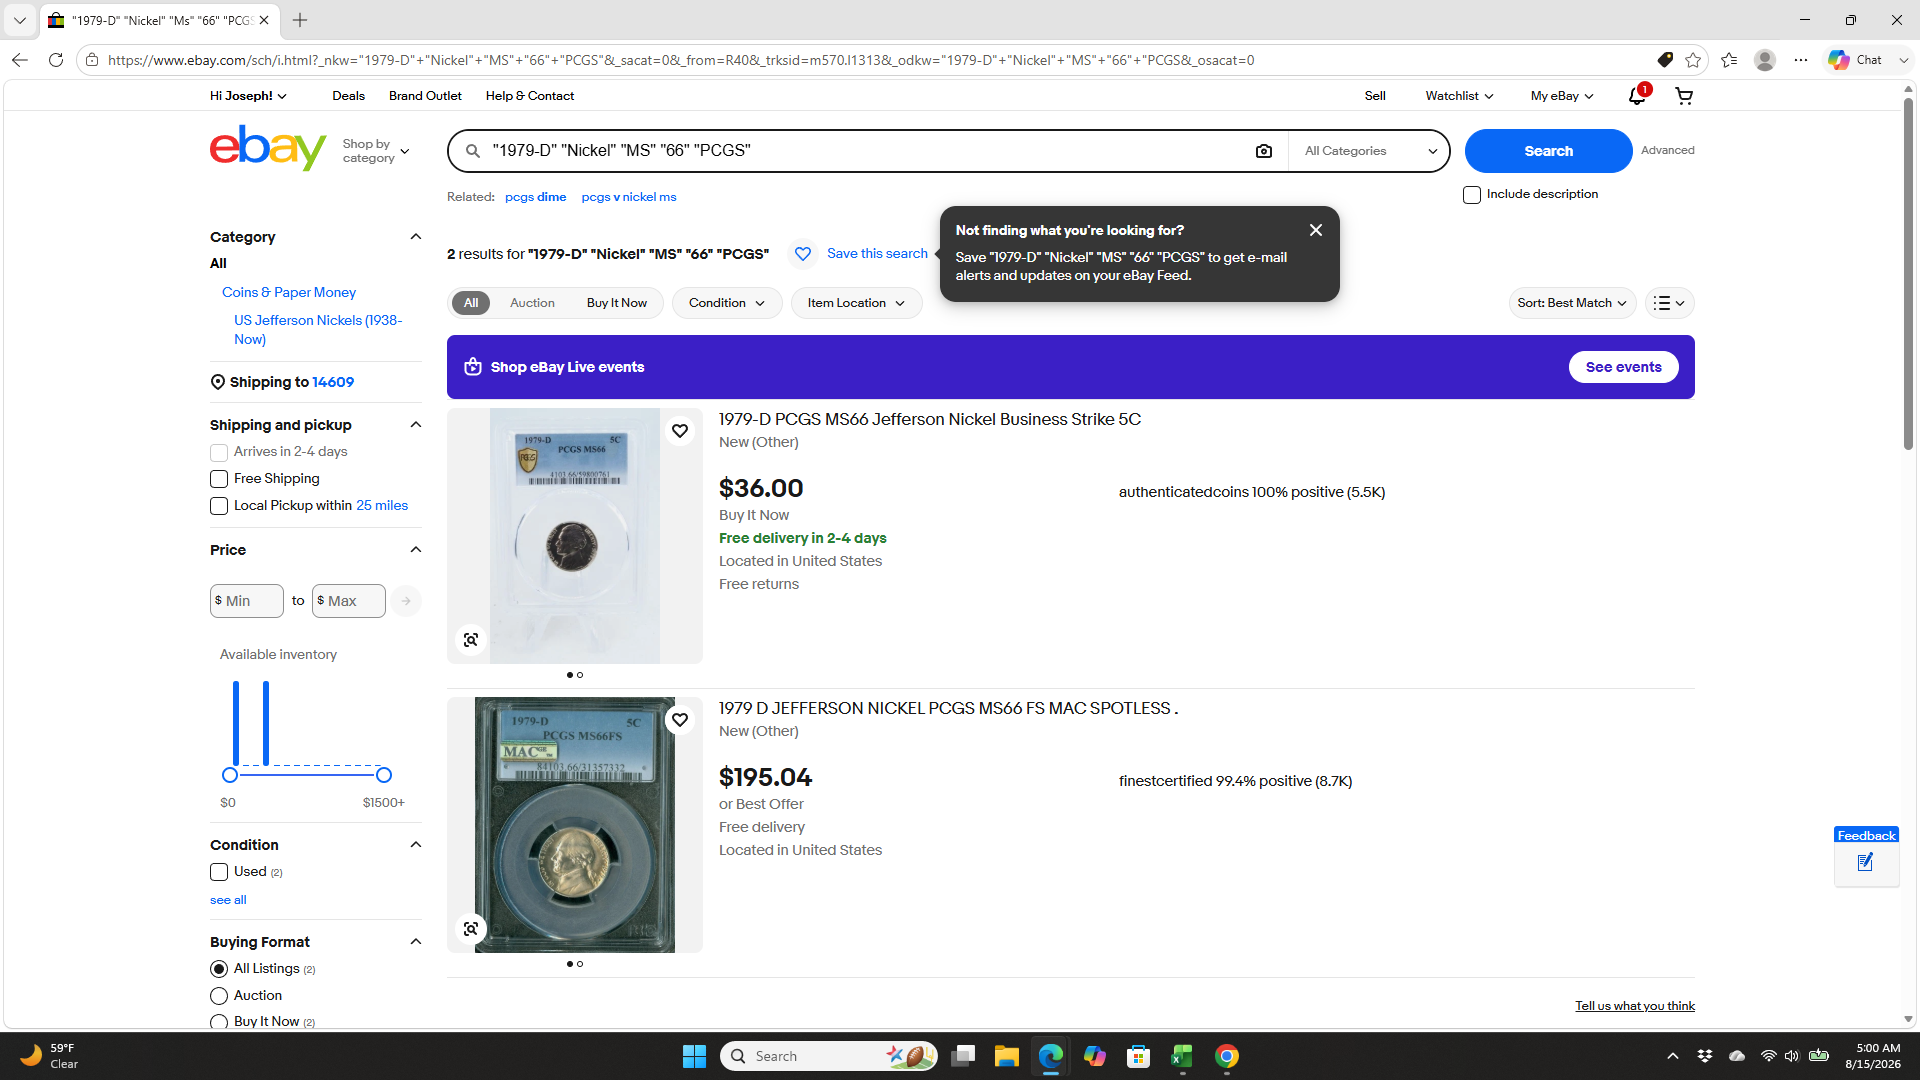Open Microsoft Store from the taskbar

[1138, 1056]
